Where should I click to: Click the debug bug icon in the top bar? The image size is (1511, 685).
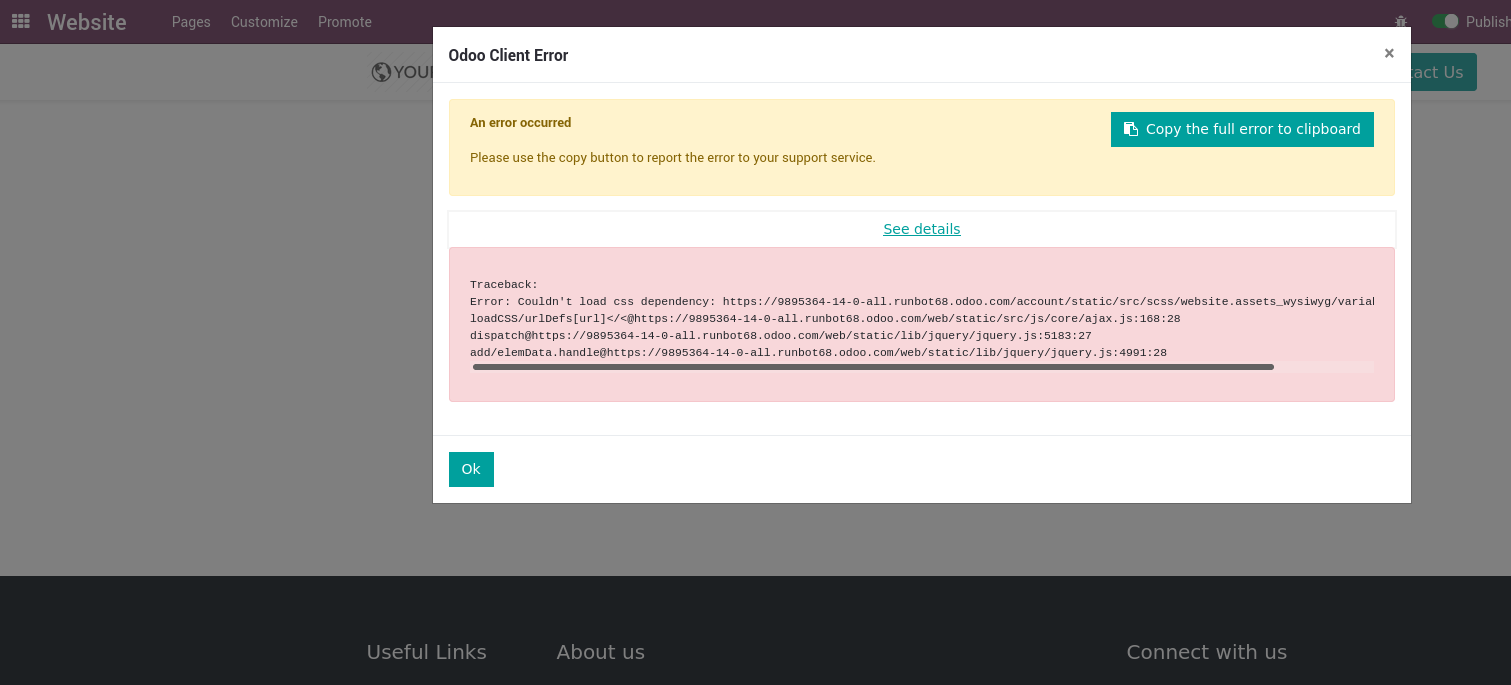[1401, 21]
